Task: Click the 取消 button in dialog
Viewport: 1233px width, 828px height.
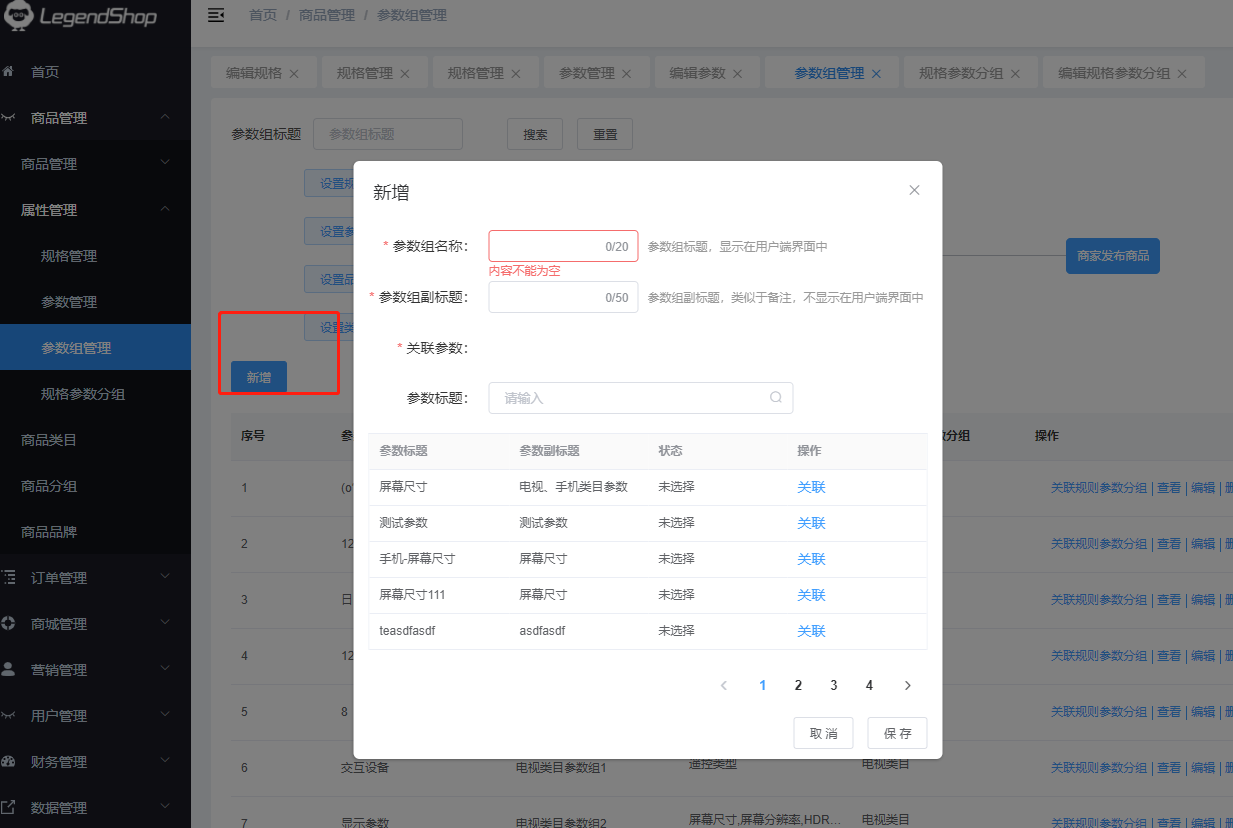Action: (823, 733)
